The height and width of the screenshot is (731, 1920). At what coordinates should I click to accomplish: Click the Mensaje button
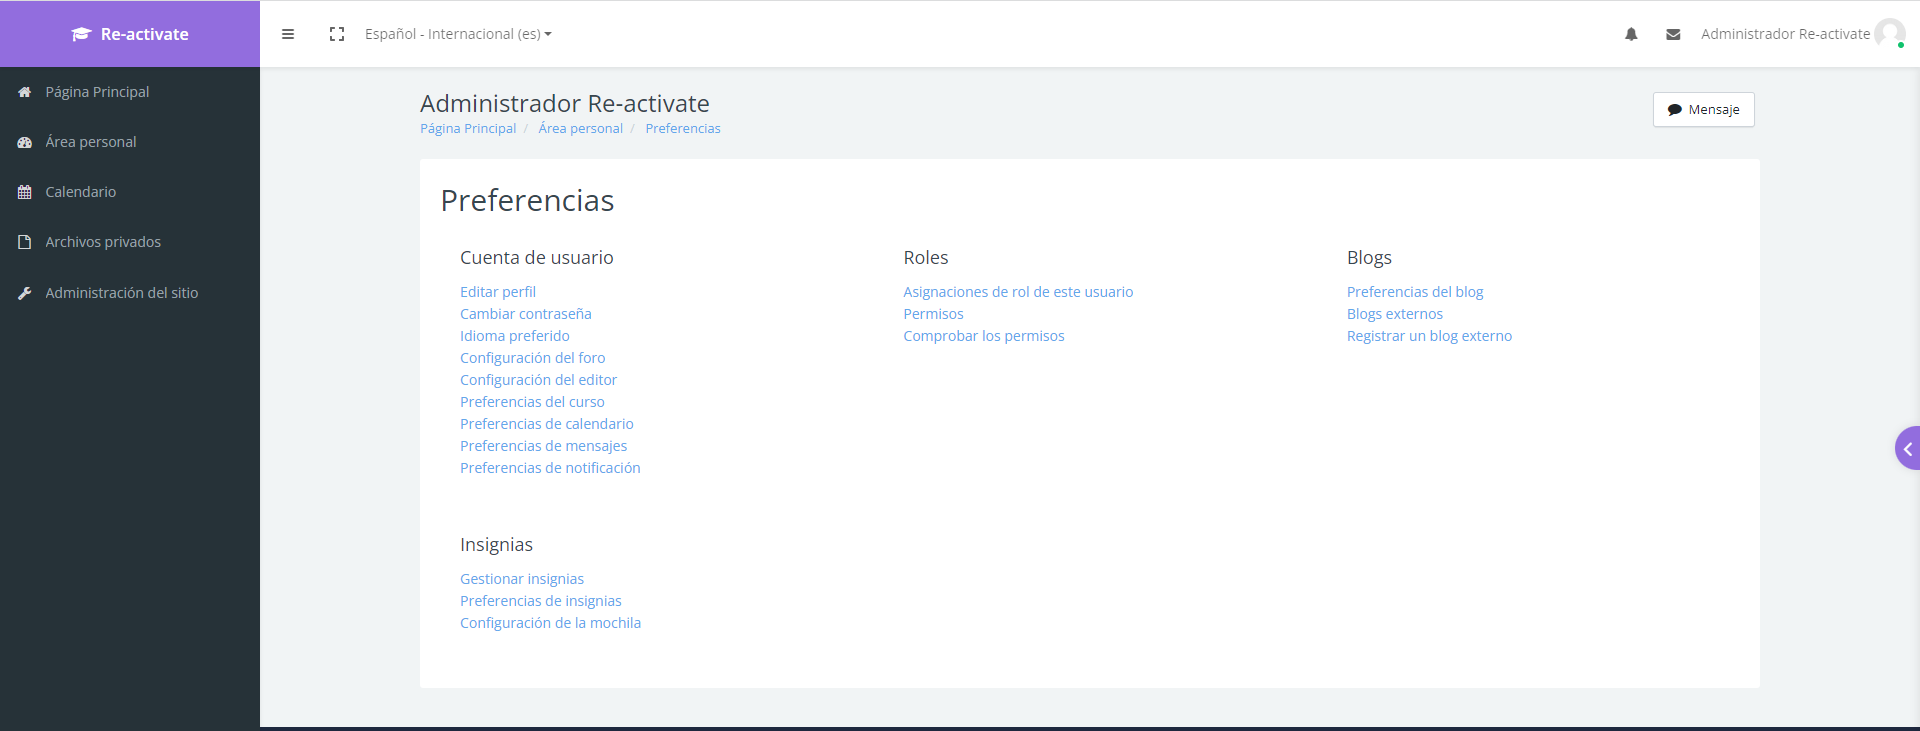coord(1704,110)
